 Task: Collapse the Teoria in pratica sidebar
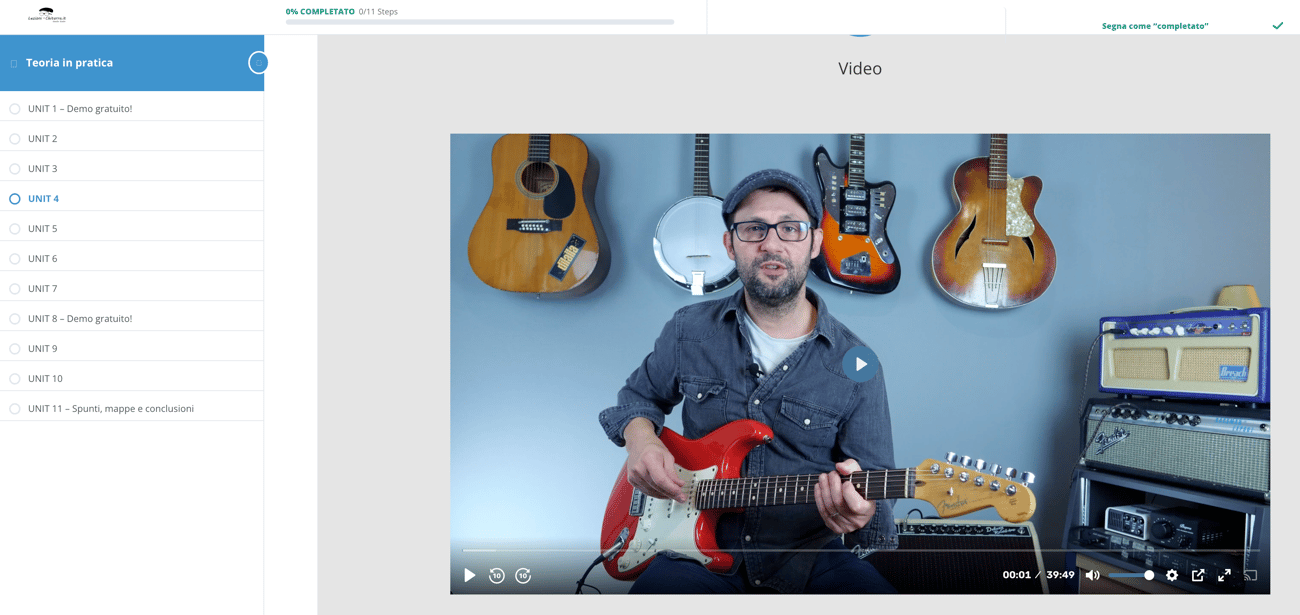coord(258,63)
